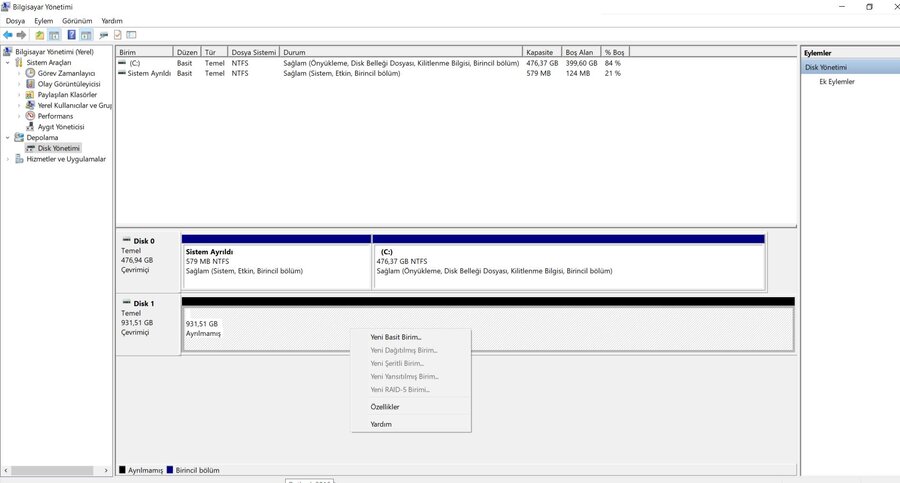This screenshot has height=483, width=900.
Task: Expand the Hizmetler ve Uygulamalar arrow
Action: 7,159
